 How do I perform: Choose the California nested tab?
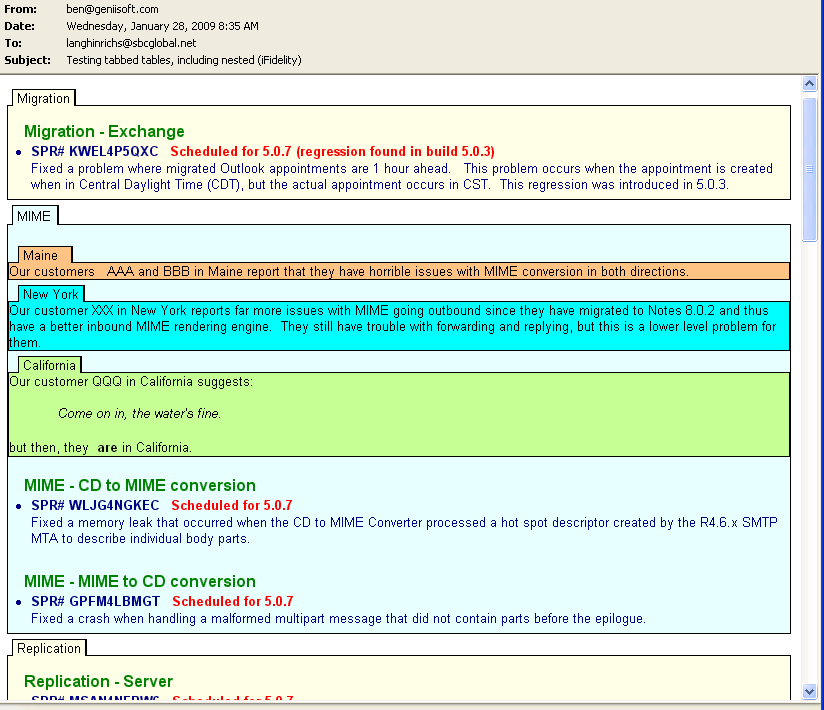coord(50,365)
